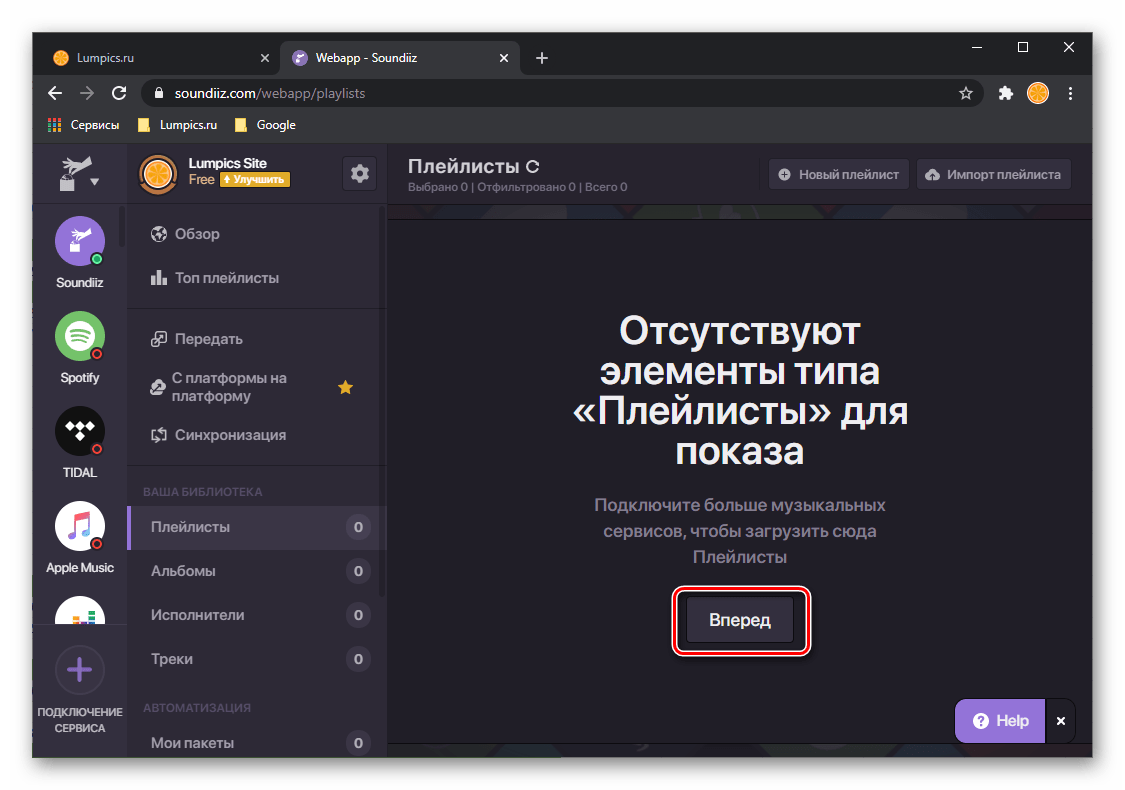The height and width of the screenshot is (790, 1125).
Task: Select Исполнители in the library sidebar
Action: pyautogui.click(x=197, y=615)
